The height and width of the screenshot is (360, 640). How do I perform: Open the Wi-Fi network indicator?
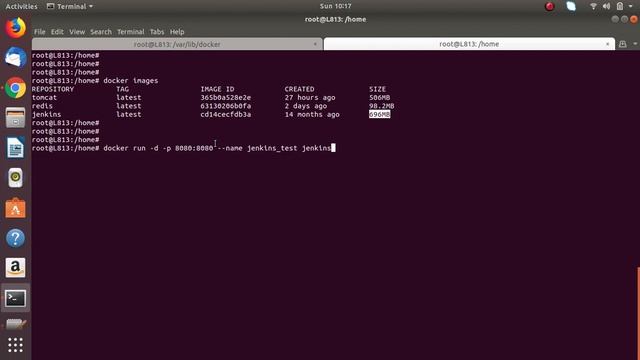pyautogui.click(x=593, y=6)
